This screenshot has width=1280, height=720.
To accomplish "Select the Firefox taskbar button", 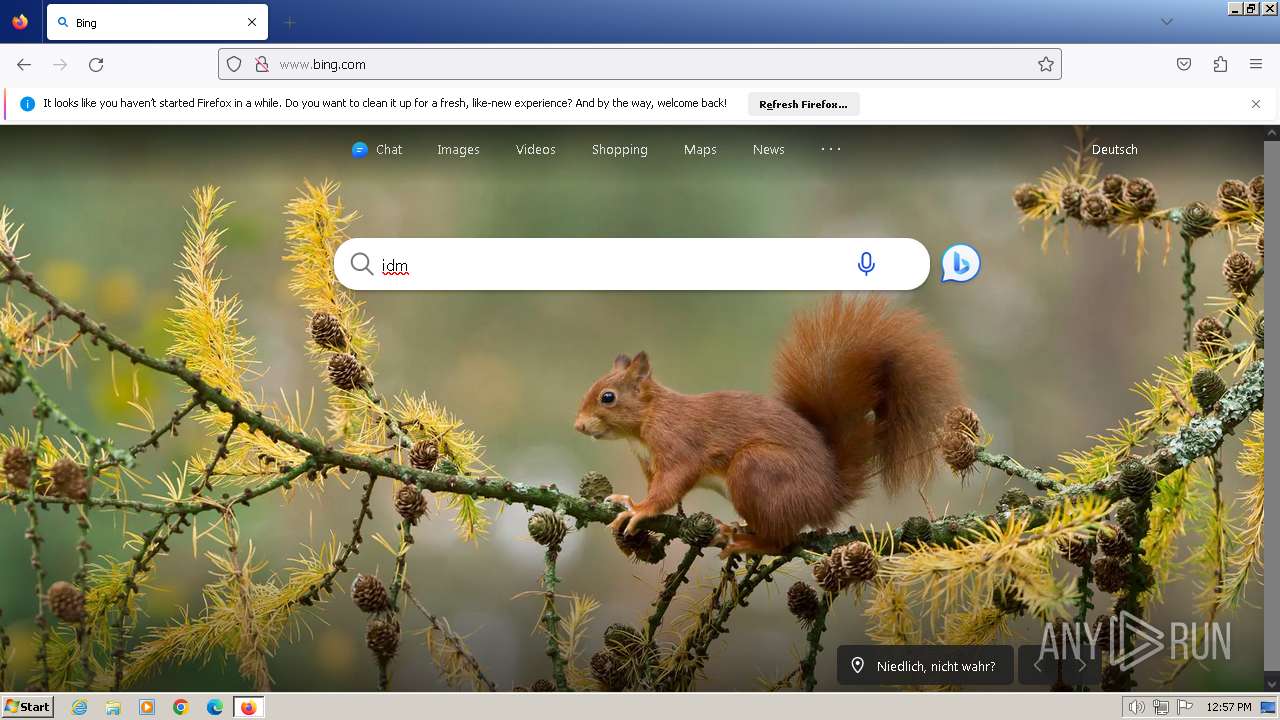I will tap(249, 707).
